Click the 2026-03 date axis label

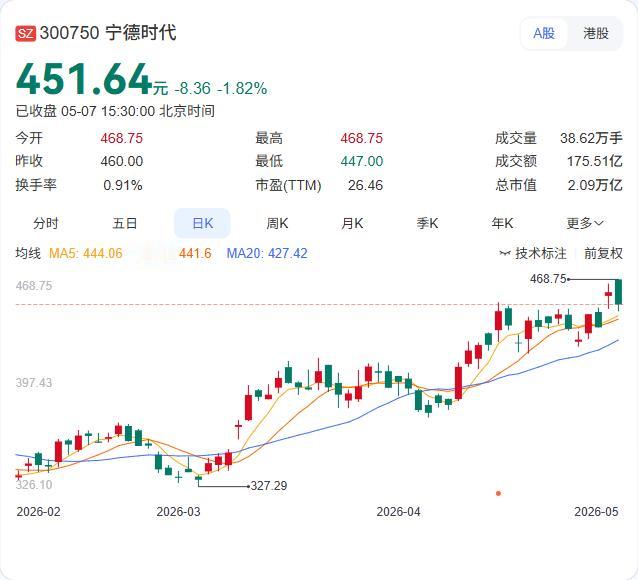click(178, 512)
